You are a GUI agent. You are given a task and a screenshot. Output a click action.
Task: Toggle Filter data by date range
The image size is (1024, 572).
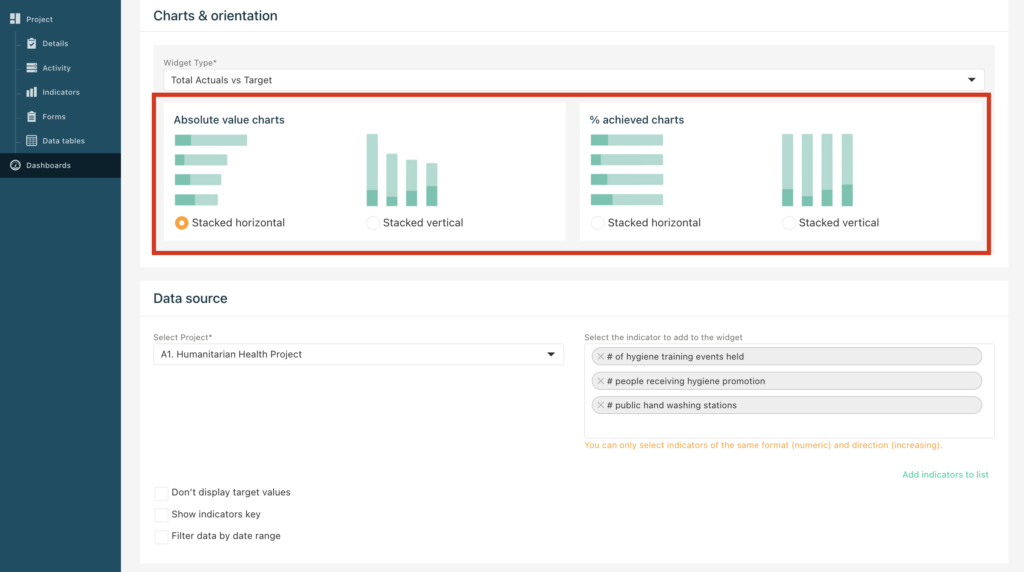[x=161, y=536]
